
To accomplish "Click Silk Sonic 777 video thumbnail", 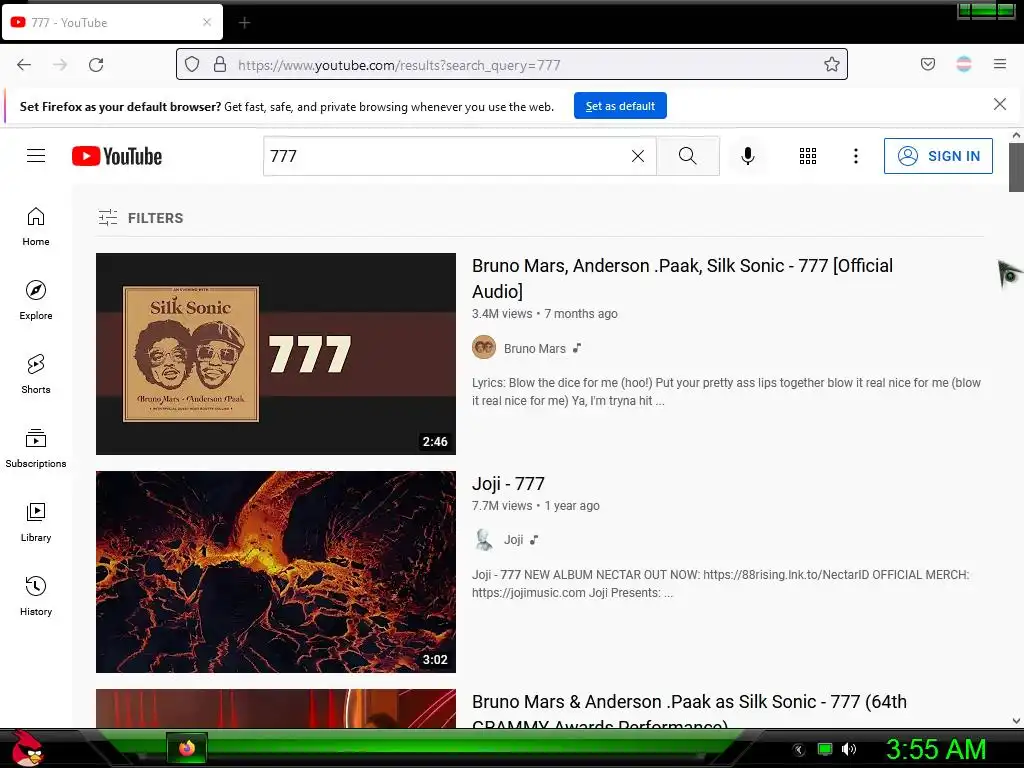I will pos(276,353).
